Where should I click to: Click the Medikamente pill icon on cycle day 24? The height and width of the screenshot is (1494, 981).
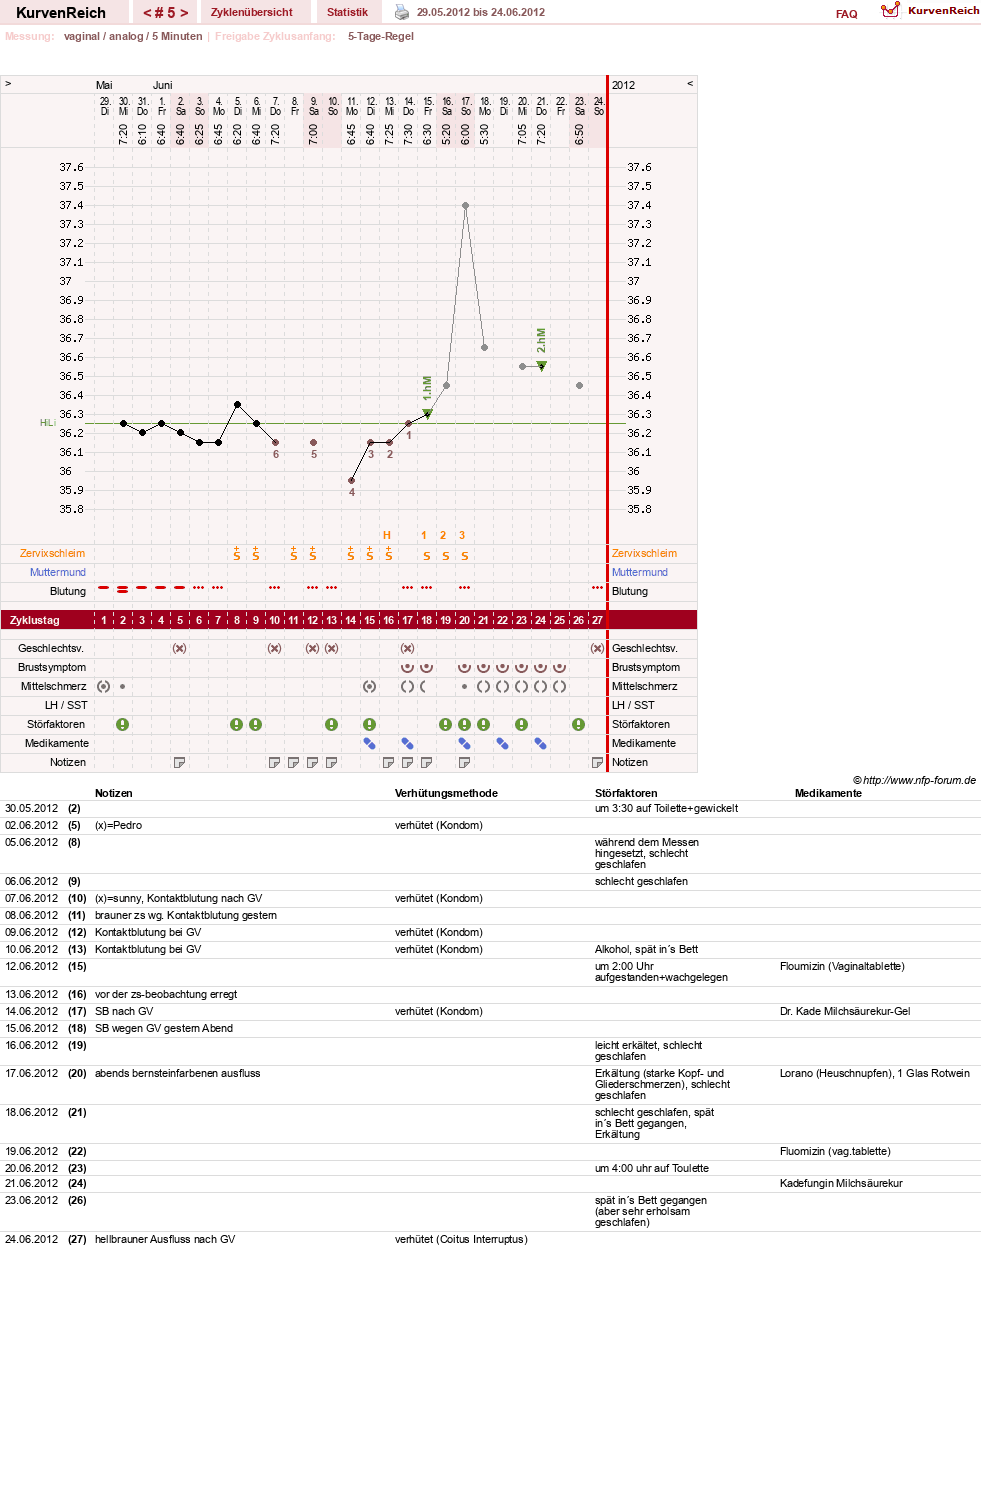[x=541, y=743]
